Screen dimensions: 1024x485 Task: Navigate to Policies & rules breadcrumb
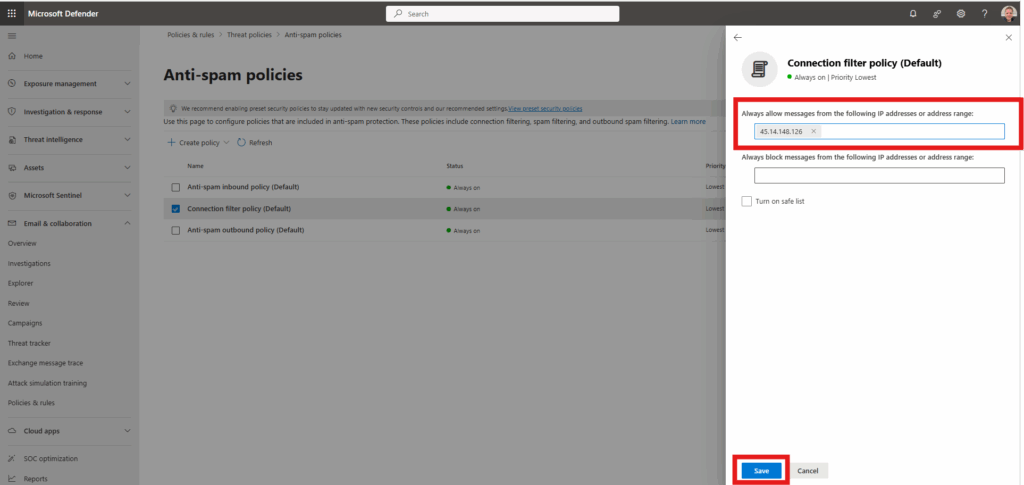191,35
